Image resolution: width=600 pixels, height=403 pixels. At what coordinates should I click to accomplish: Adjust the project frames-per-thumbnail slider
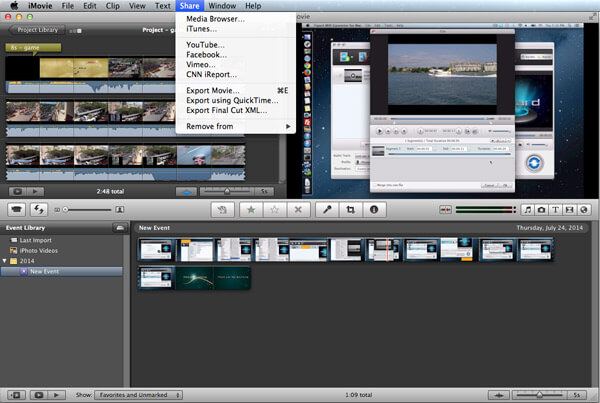click(x=227, y=191)
